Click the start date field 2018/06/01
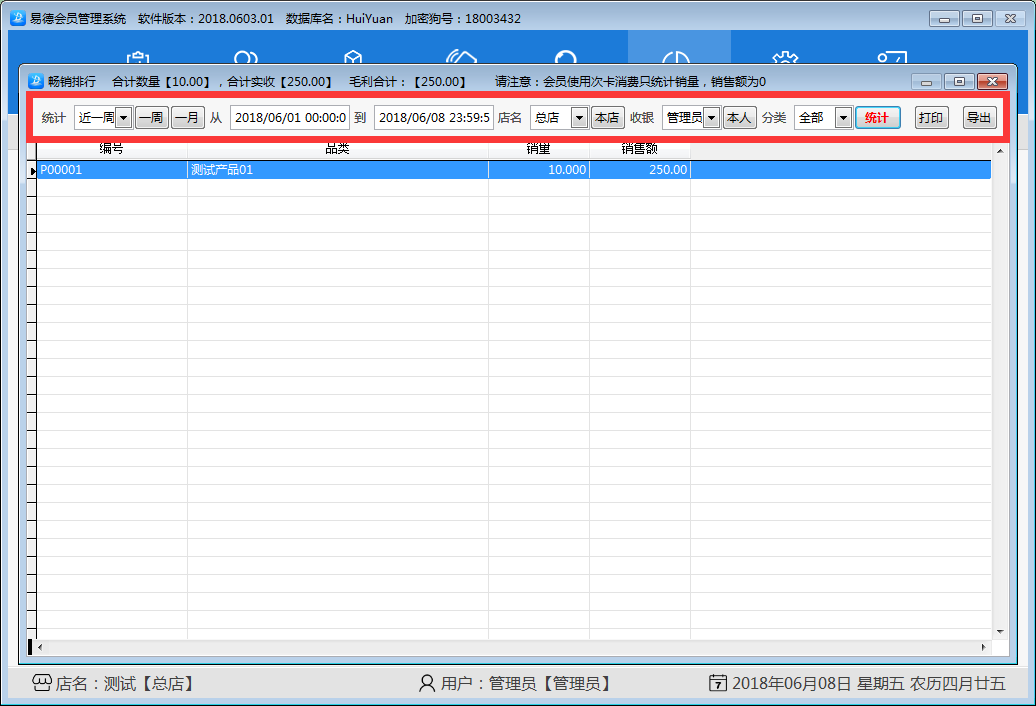The height and width of the screenshot is (706, 1036). tap(290, 118)
